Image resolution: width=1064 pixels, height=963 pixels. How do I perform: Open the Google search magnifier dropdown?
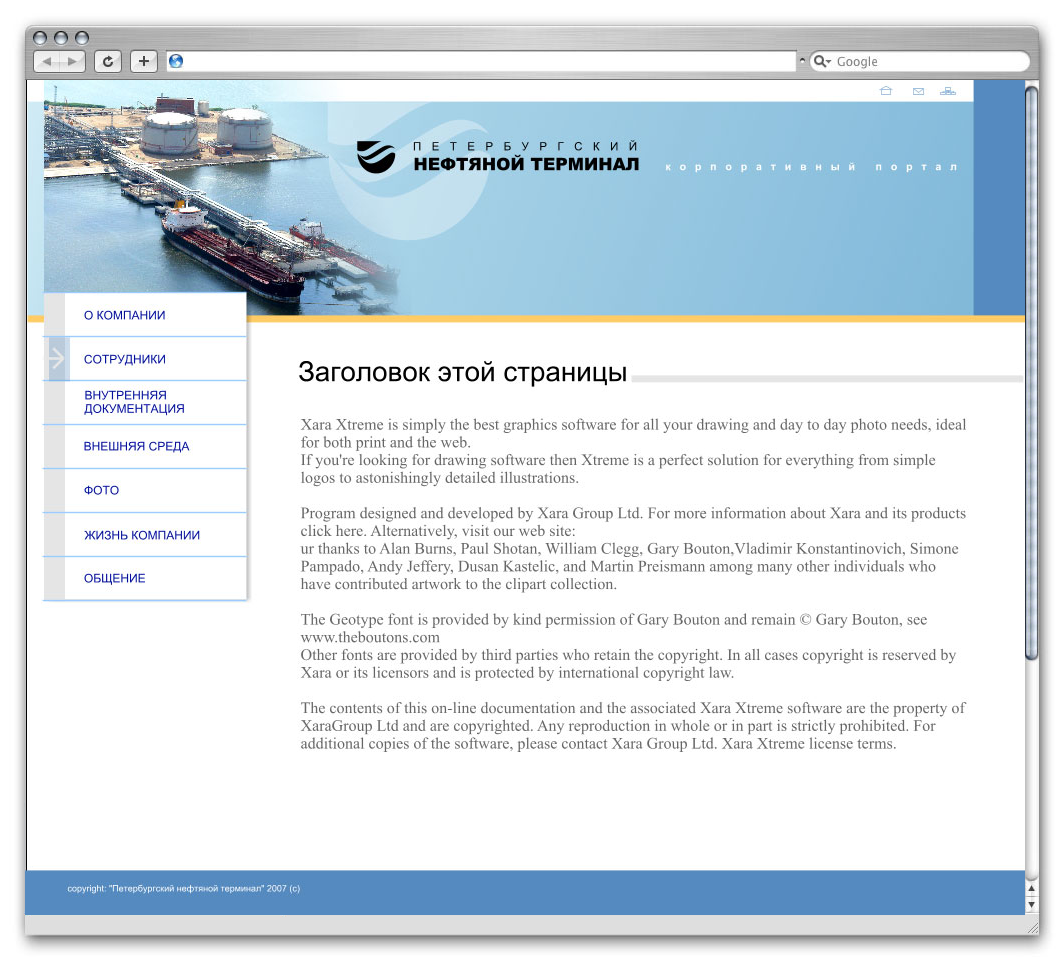[822, 62]
